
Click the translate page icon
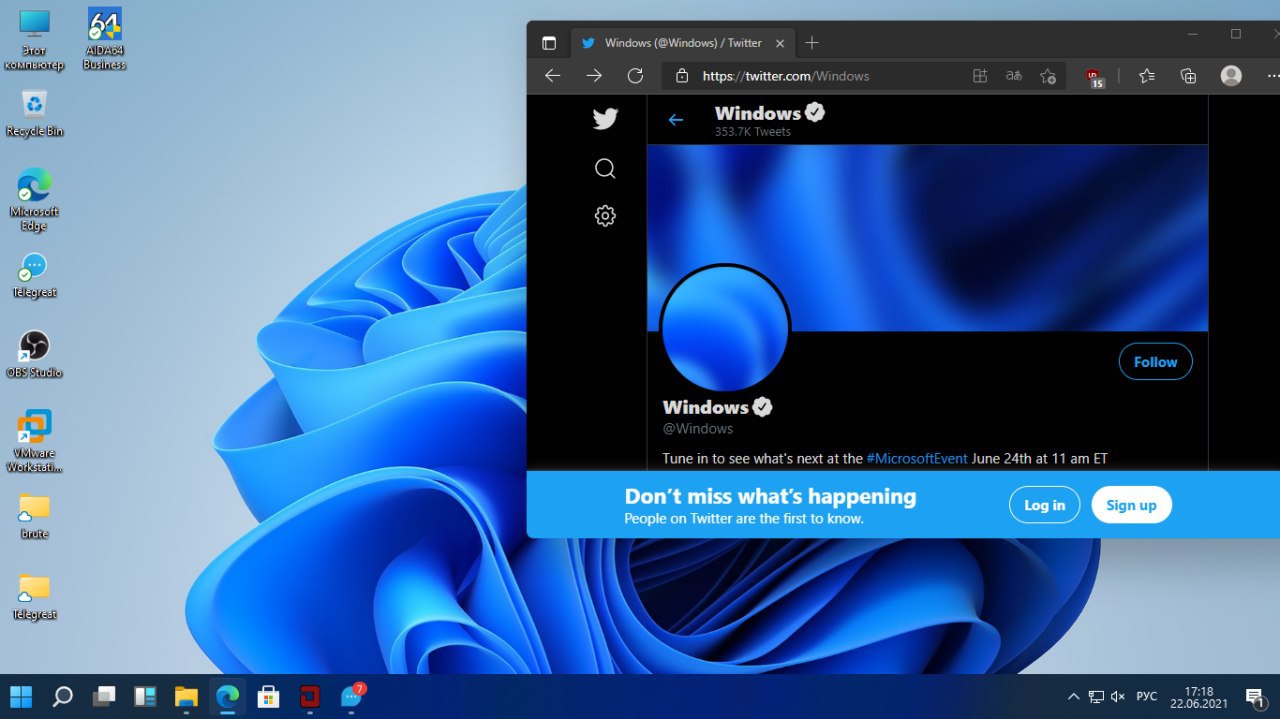tap(1014, 76)
